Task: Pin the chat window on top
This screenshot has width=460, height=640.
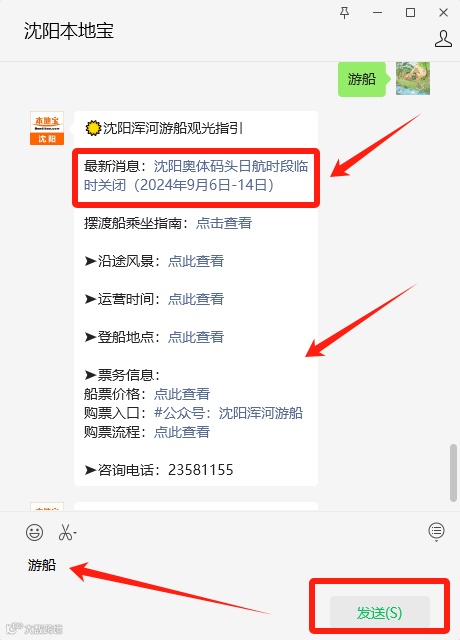Action: 344,13
